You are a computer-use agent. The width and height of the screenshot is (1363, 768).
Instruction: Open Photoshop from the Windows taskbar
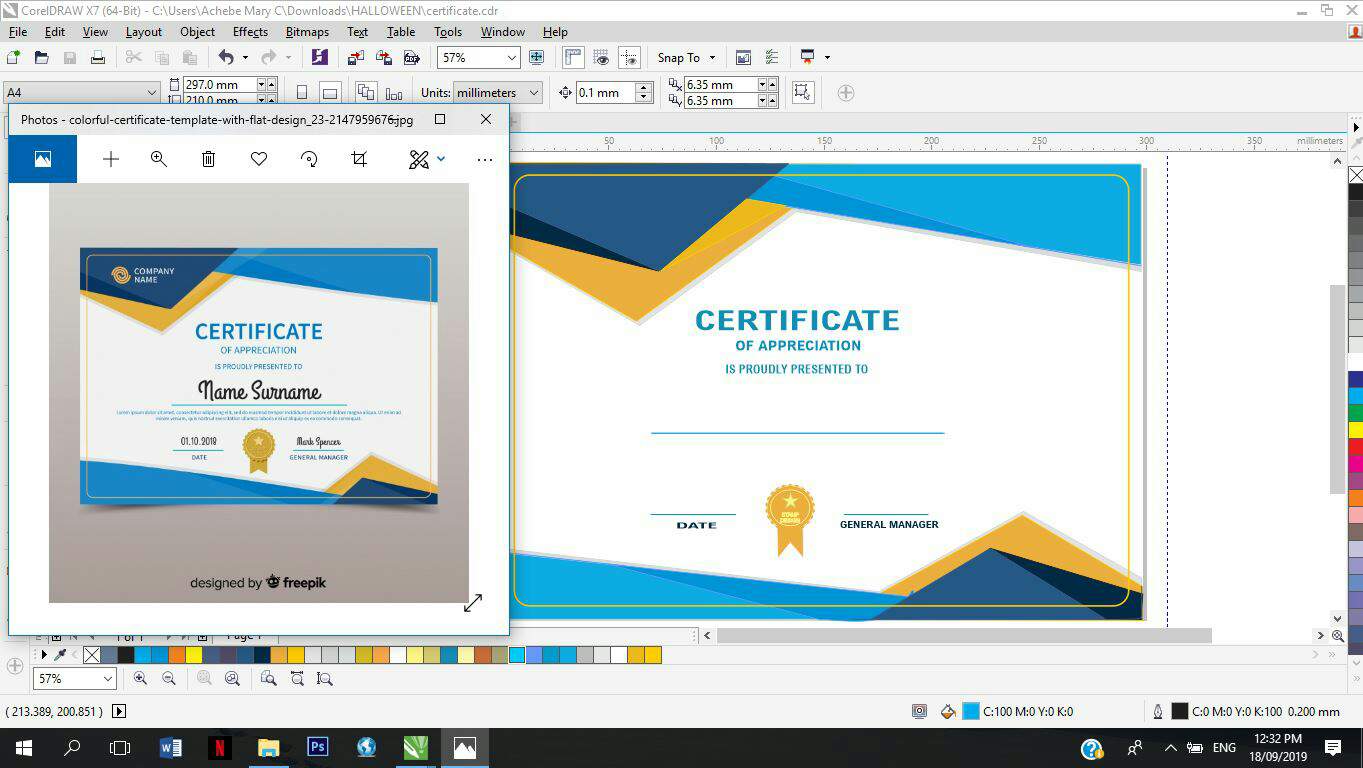pos(318,747)
